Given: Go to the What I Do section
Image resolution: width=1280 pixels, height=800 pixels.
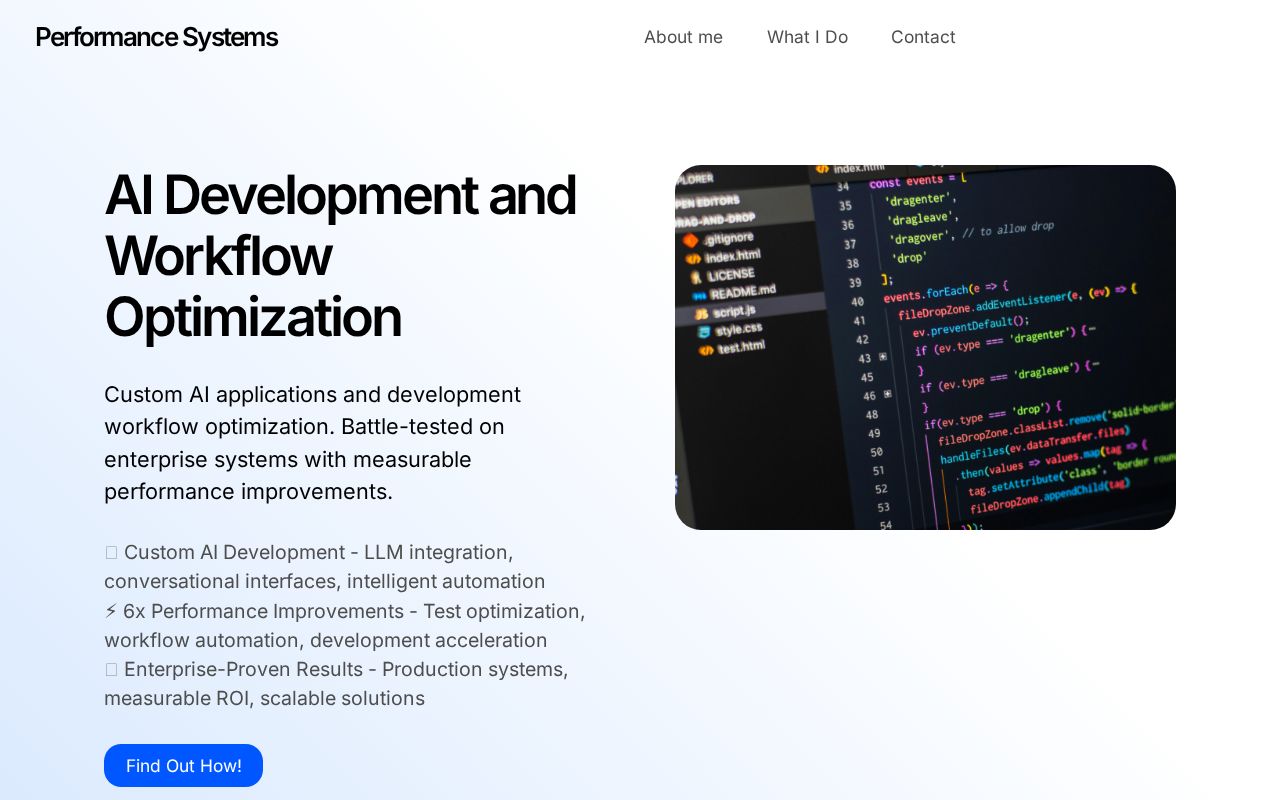Looking at the screenshot, I should pyautogui.click(x=807, y=37).
